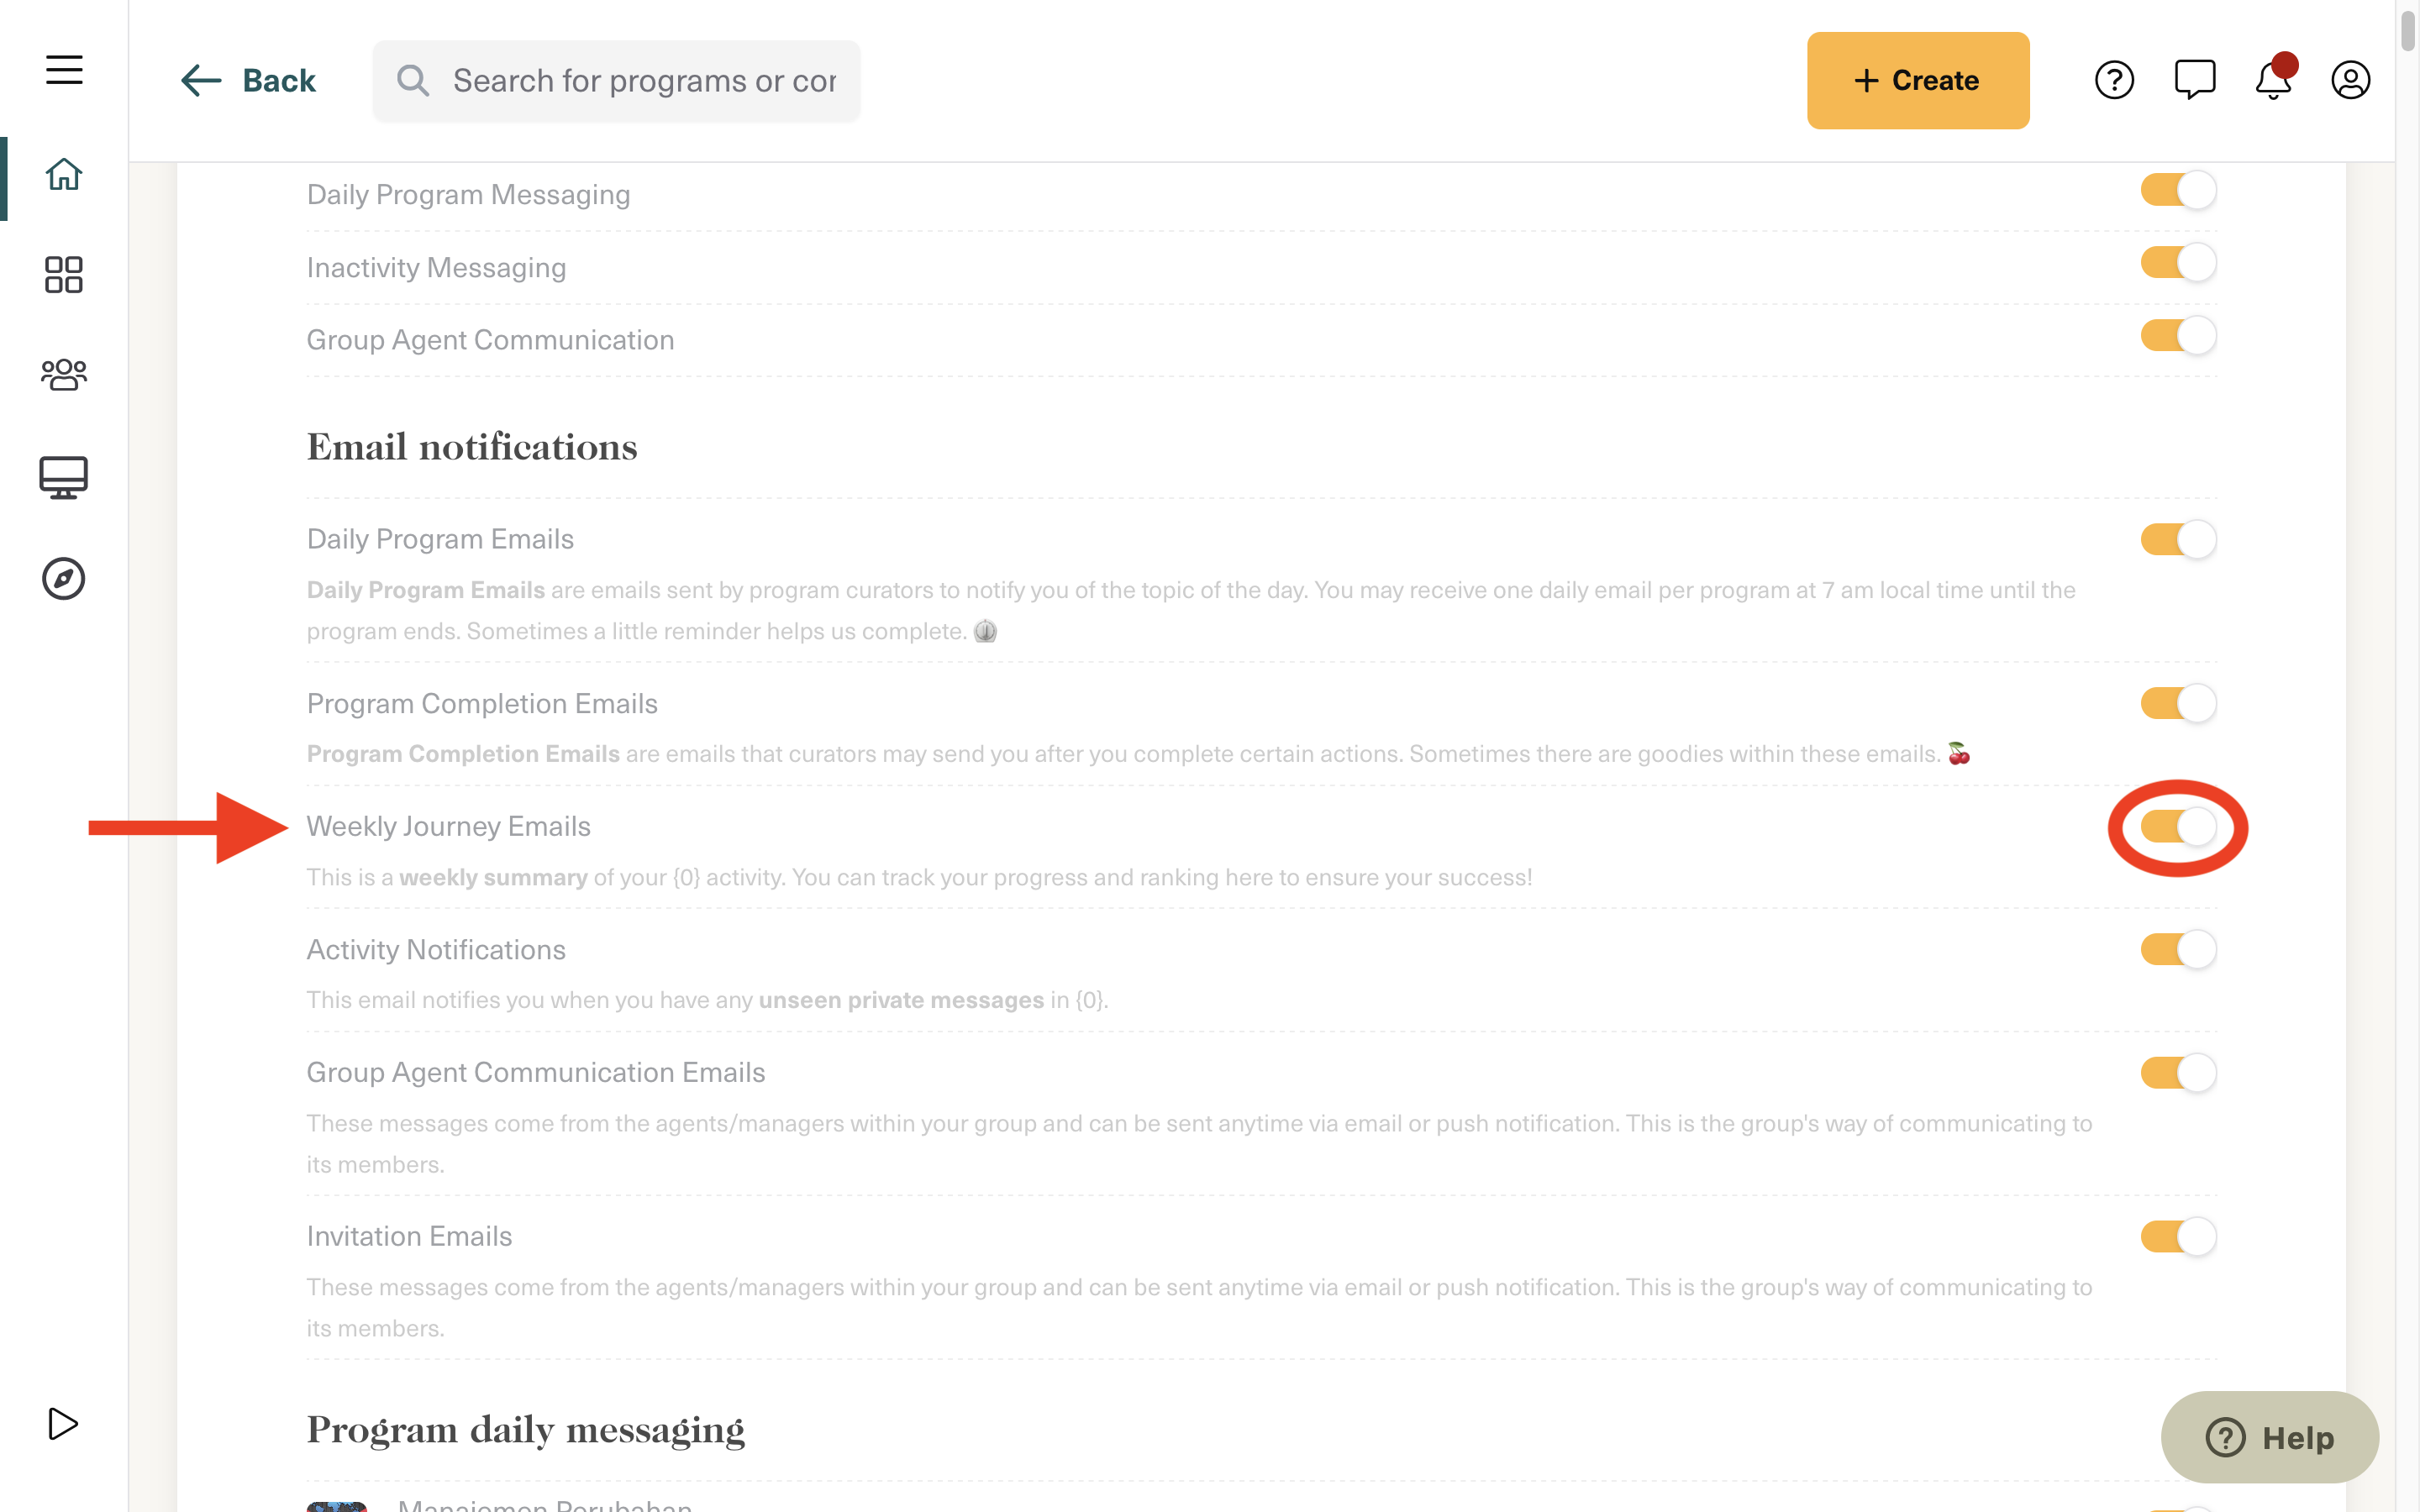Turn off Weekly Journey Emails toggle

click(2178, 827)
